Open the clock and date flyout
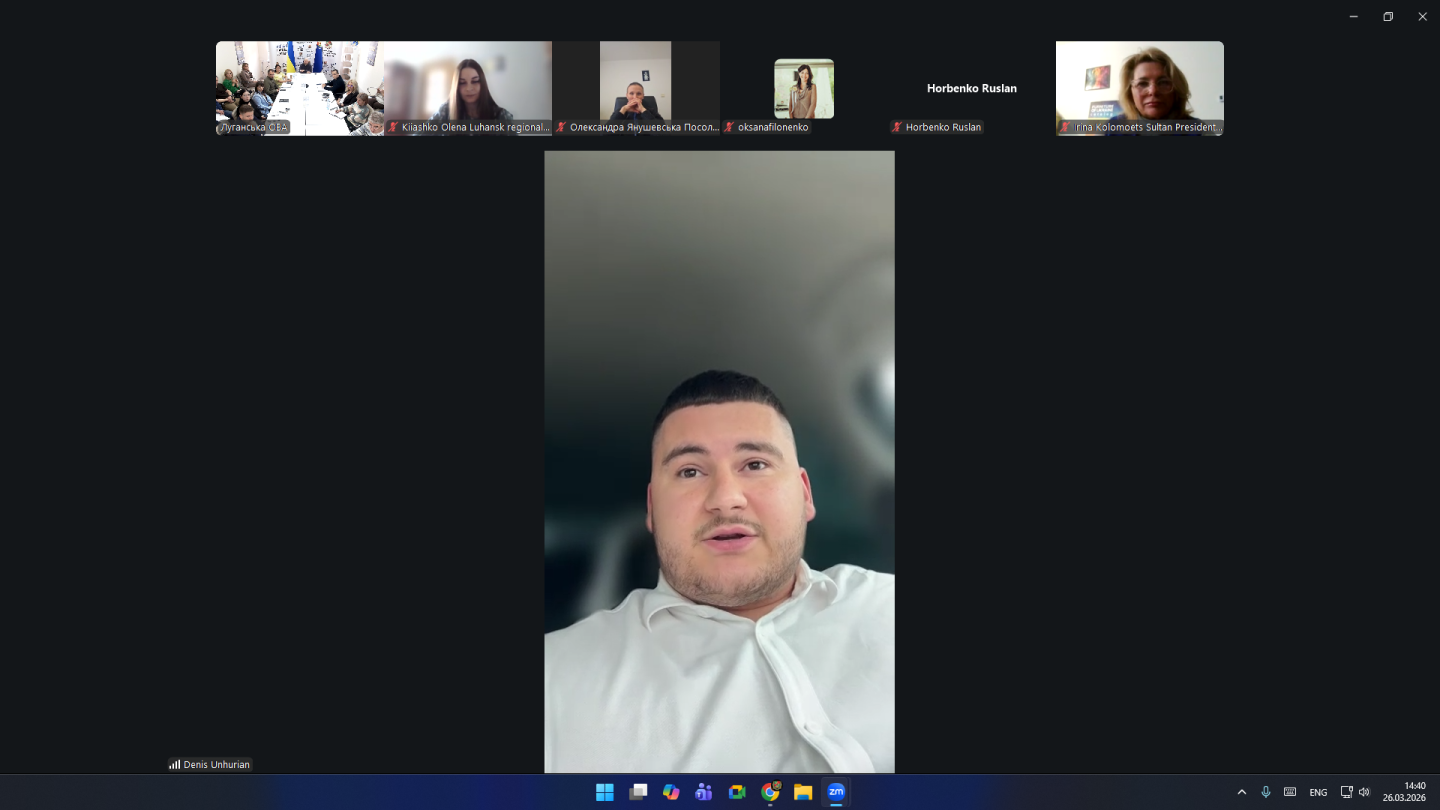This screenshot has width=1440, height=810. pos(1404,791)
